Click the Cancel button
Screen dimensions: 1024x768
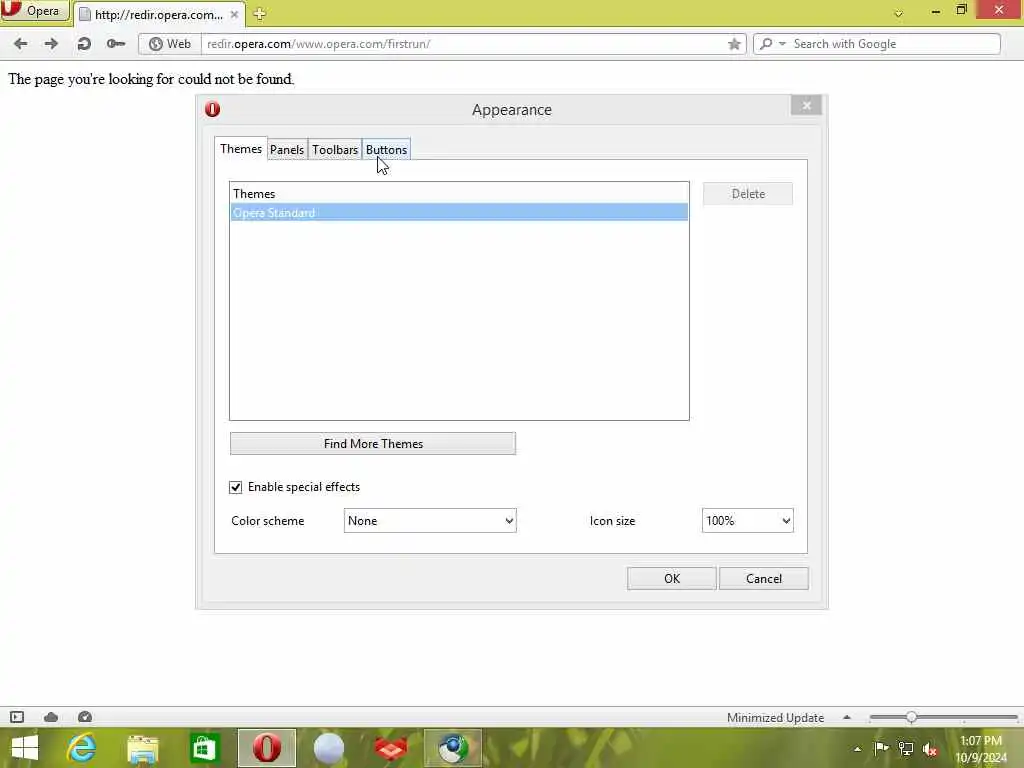pyautogui.click(x=763, y=579)
